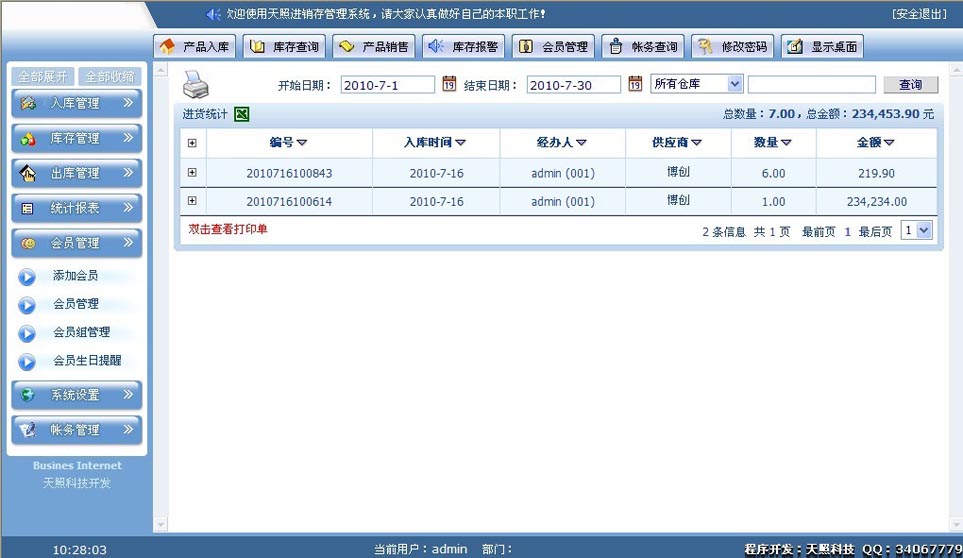The image size is (963, 558).
Task: Sort table by 入库时间 column
Action: click(x=435, y=142)
